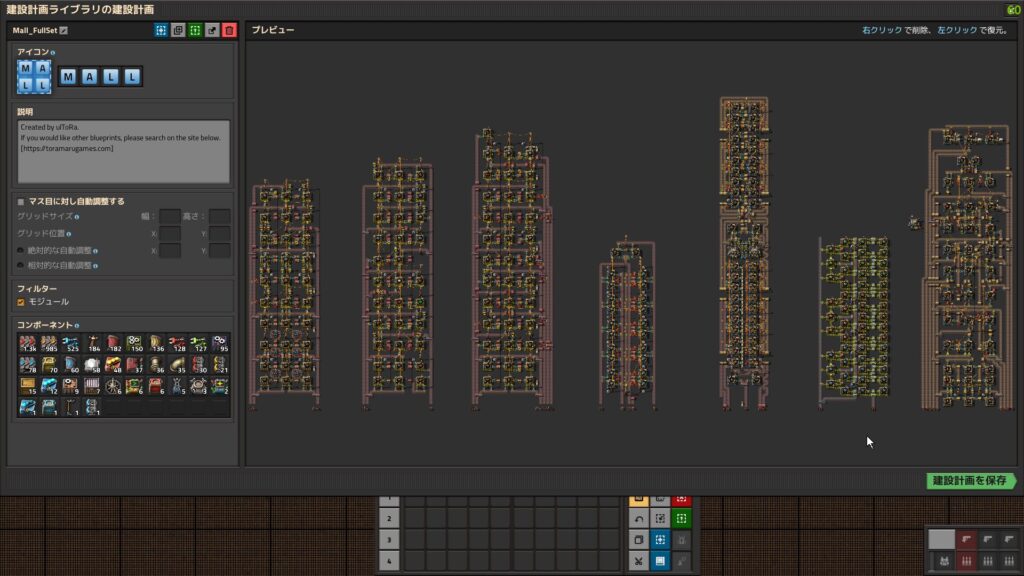Image resolution: width=1024 pixels, height=576 pixels.
Task: Click the green planner icon in header
Action: tap(195, 30)
